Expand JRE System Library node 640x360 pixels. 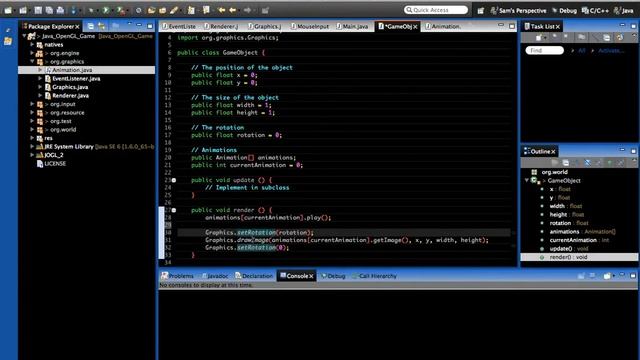(x=32, y=147)
